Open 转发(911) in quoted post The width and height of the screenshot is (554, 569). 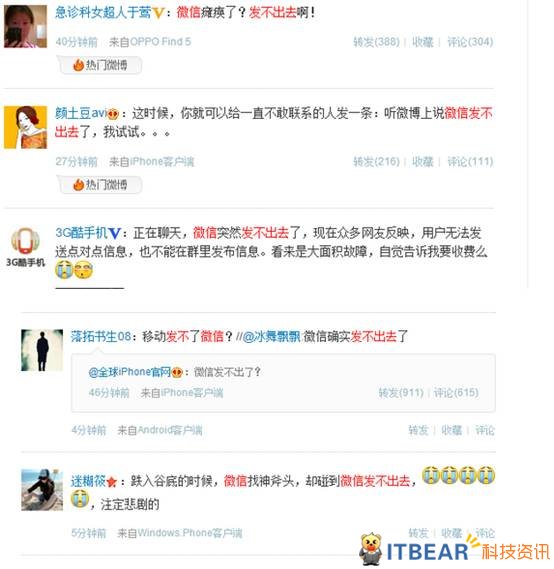[x=401, y=393]
